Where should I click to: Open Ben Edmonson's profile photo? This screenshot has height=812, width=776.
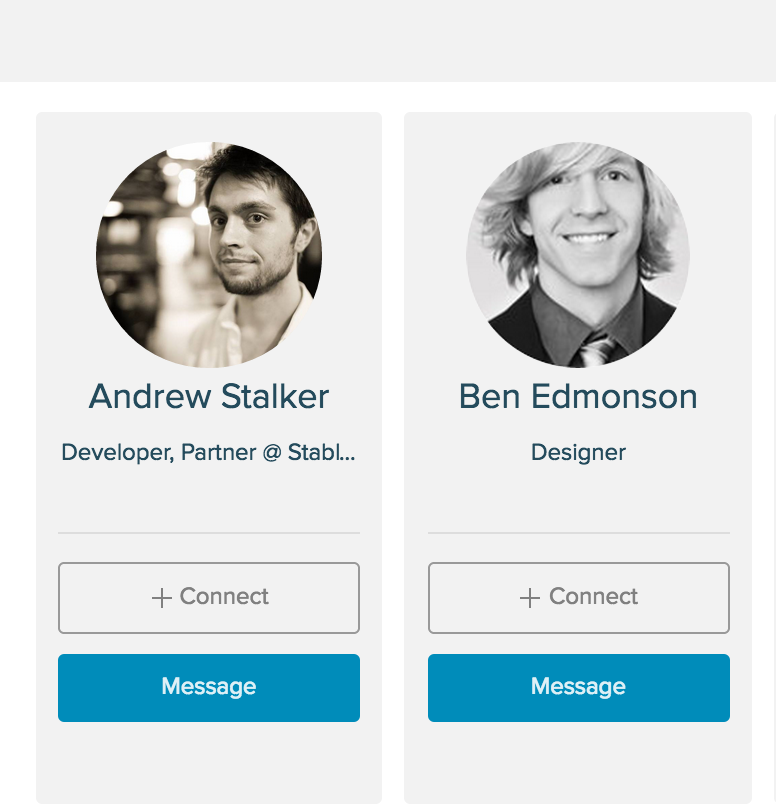578,254
